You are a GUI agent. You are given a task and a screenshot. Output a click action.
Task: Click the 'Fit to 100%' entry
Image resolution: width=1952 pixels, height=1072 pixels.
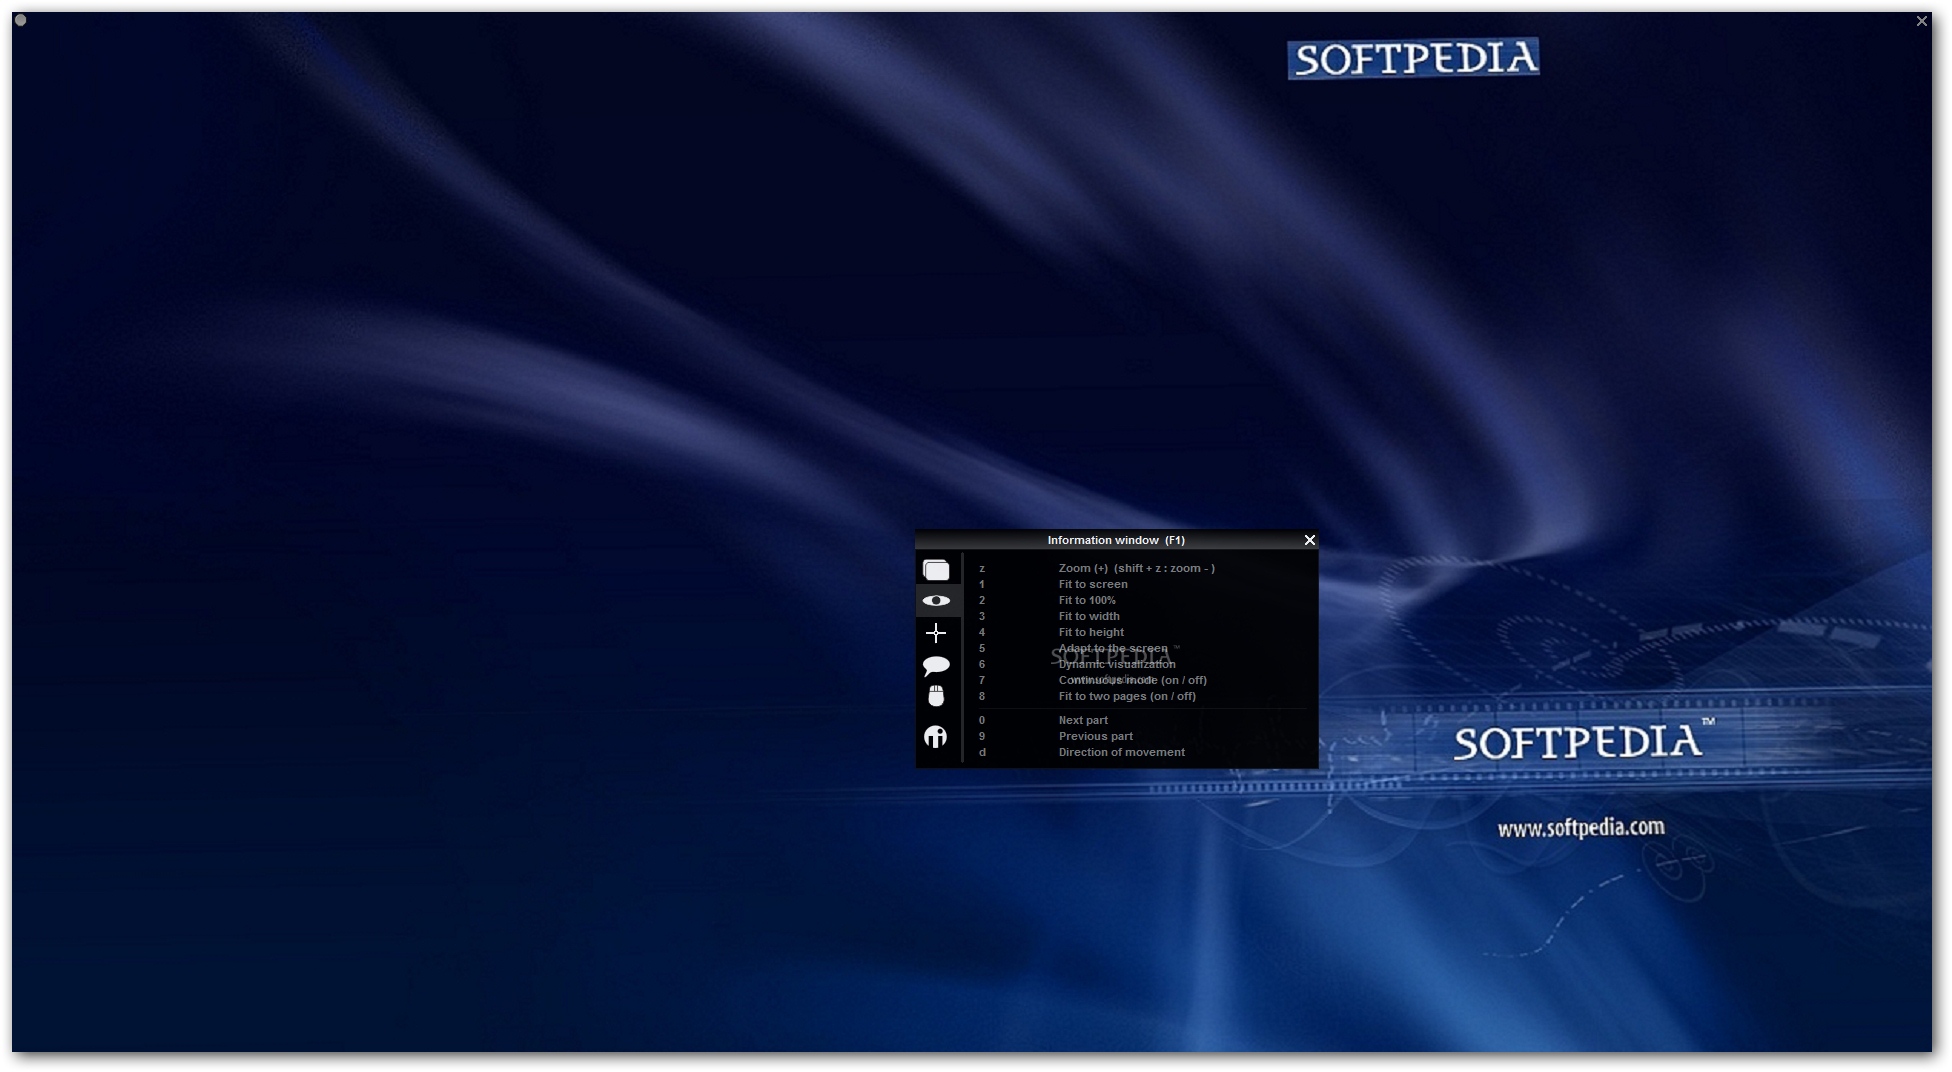click(x=1087, y=600)
